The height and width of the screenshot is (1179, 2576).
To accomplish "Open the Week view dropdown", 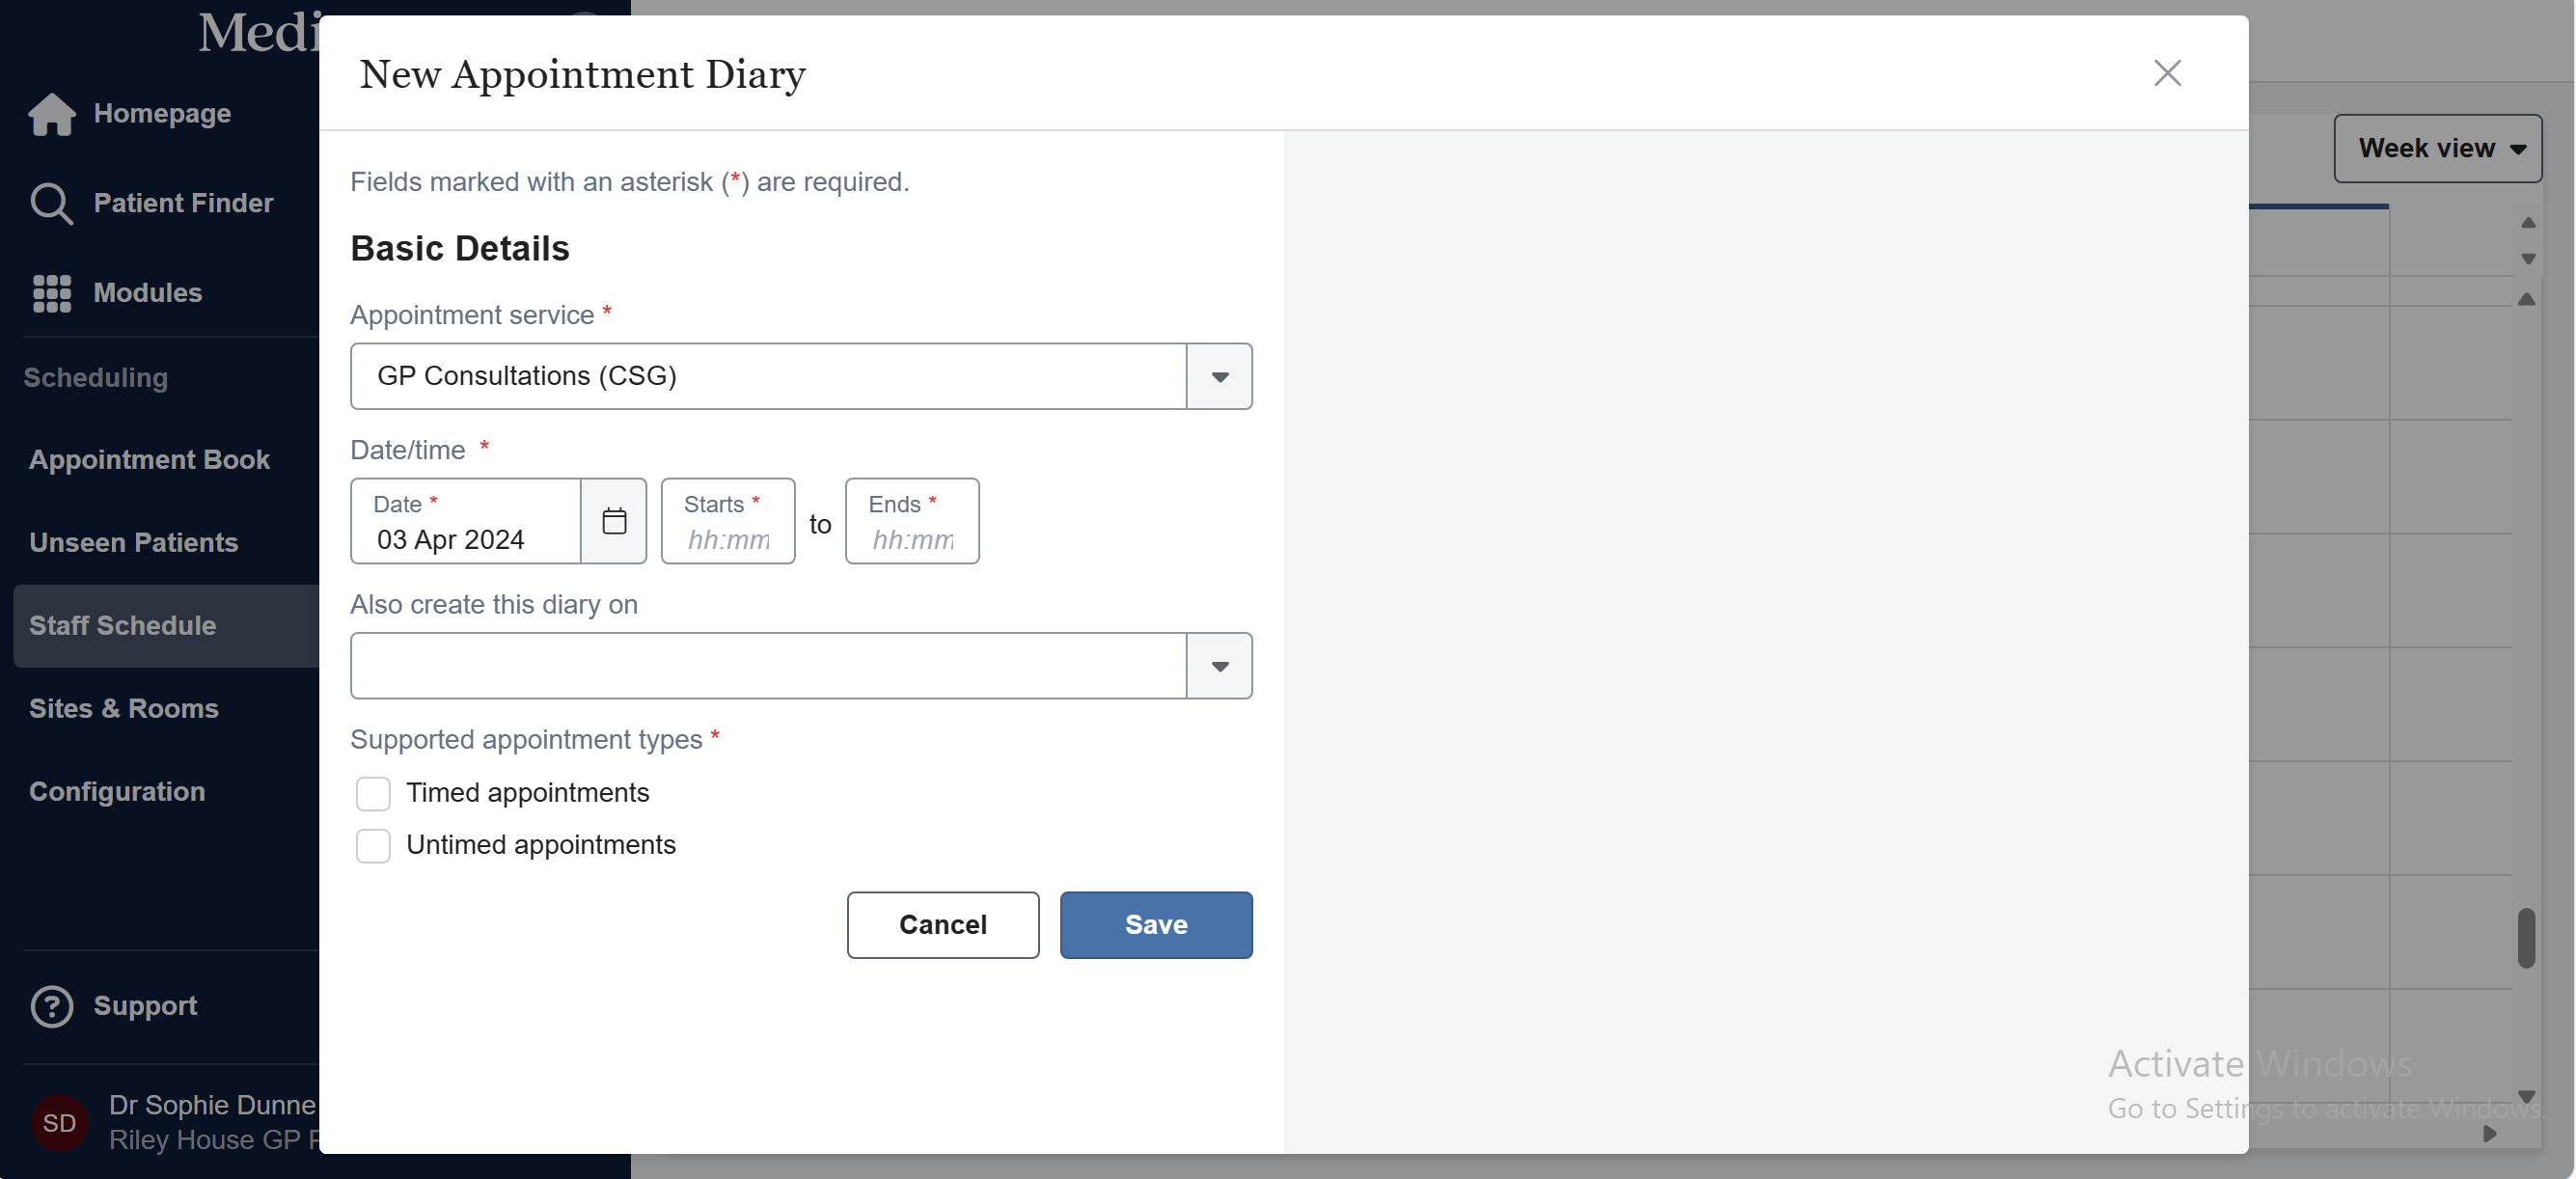I will (x=2437, y=148).
